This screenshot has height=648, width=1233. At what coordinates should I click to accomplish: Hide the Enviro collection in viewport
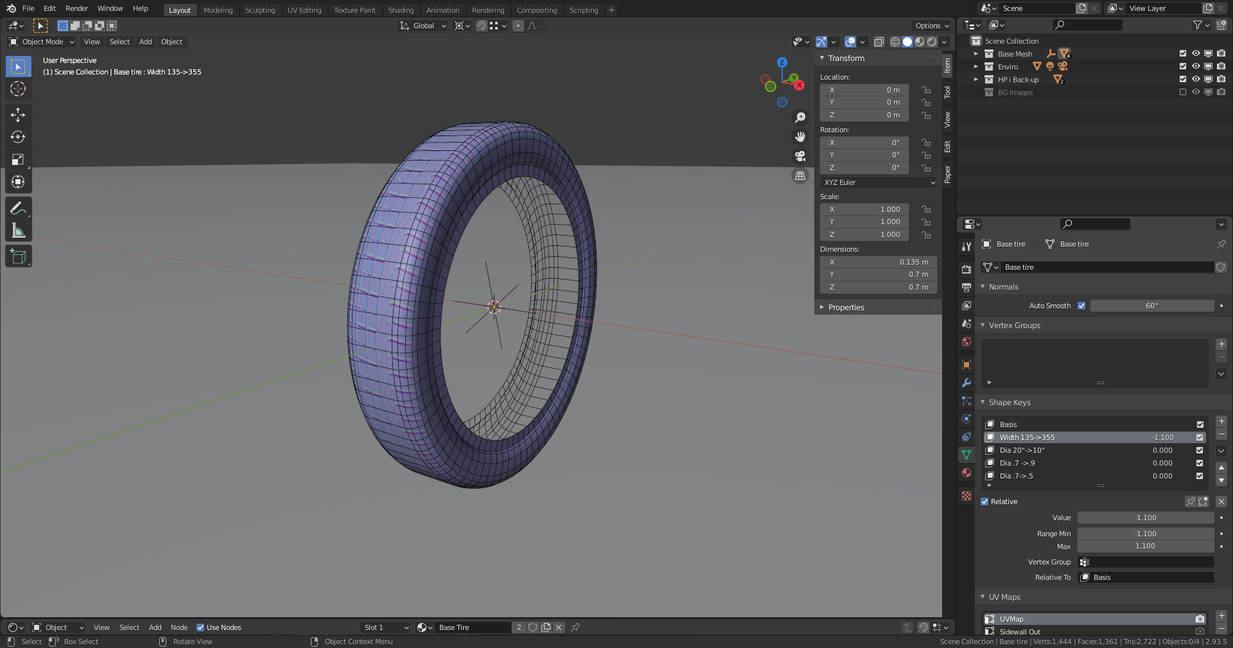(x=1195, y=67)
